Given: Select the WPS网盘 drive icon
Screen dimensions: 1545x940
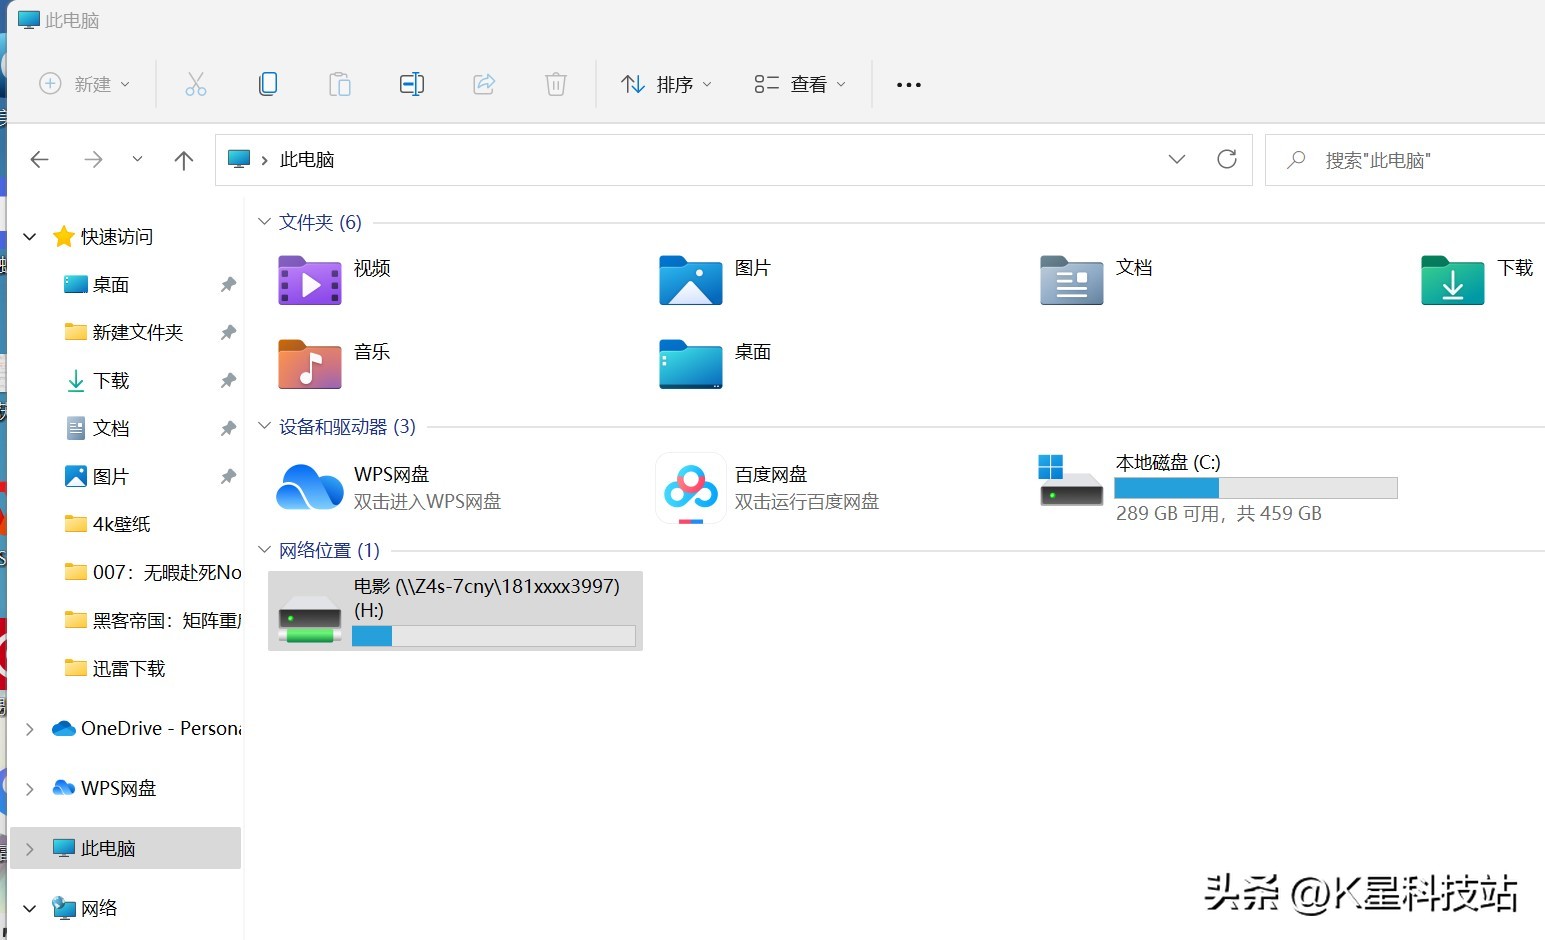Looking at the screenshot, I should click(x=309, y=488).
